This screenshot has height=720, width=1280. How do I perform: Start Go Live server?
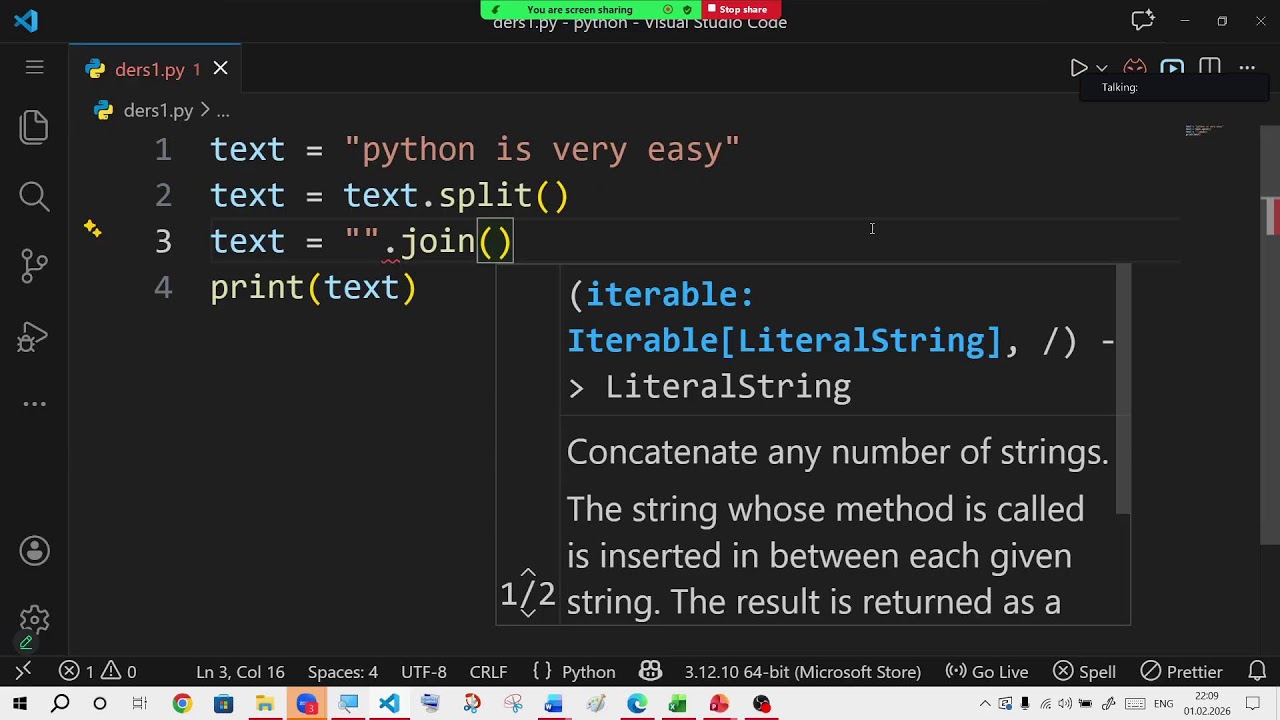pos(987,672)
